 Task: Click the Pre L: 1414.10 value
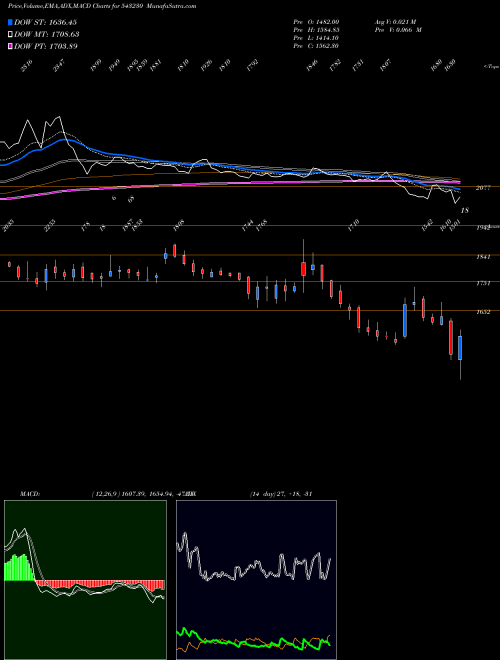pyautogui.click(x=316, y=38)
